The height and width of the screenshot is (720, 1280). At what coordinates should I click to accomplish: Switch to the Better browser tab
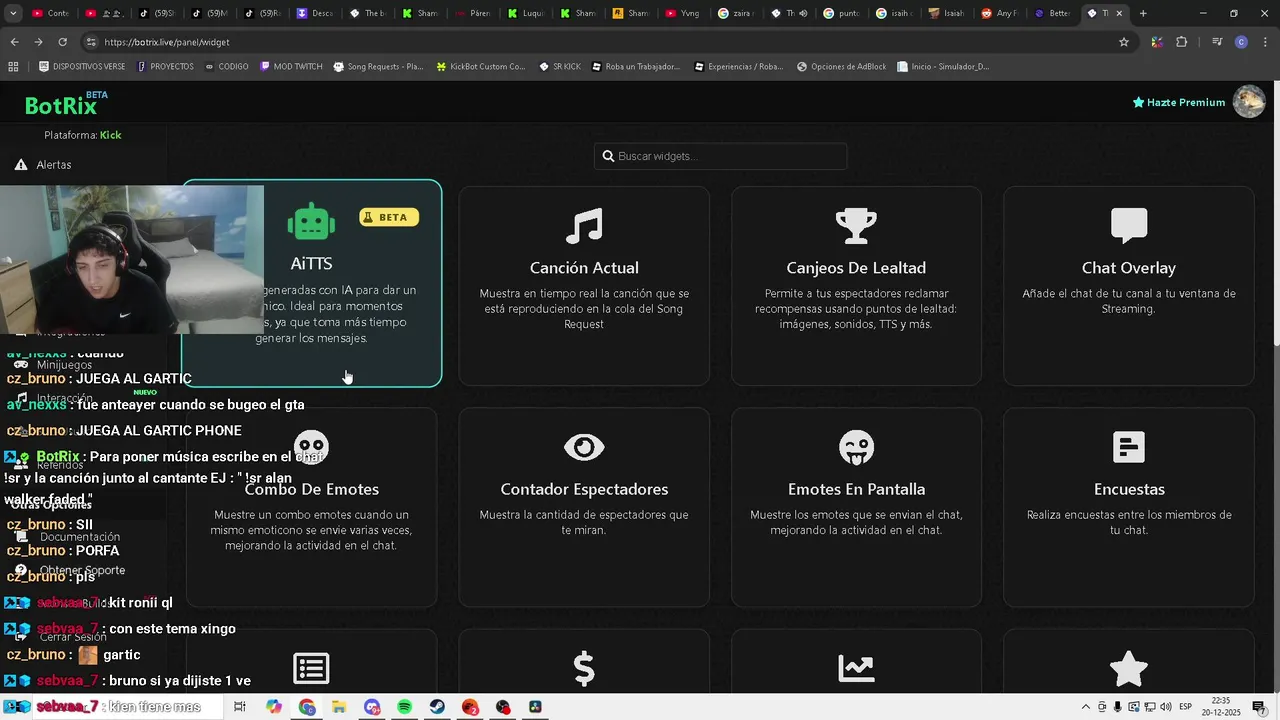pos(1052,13)
